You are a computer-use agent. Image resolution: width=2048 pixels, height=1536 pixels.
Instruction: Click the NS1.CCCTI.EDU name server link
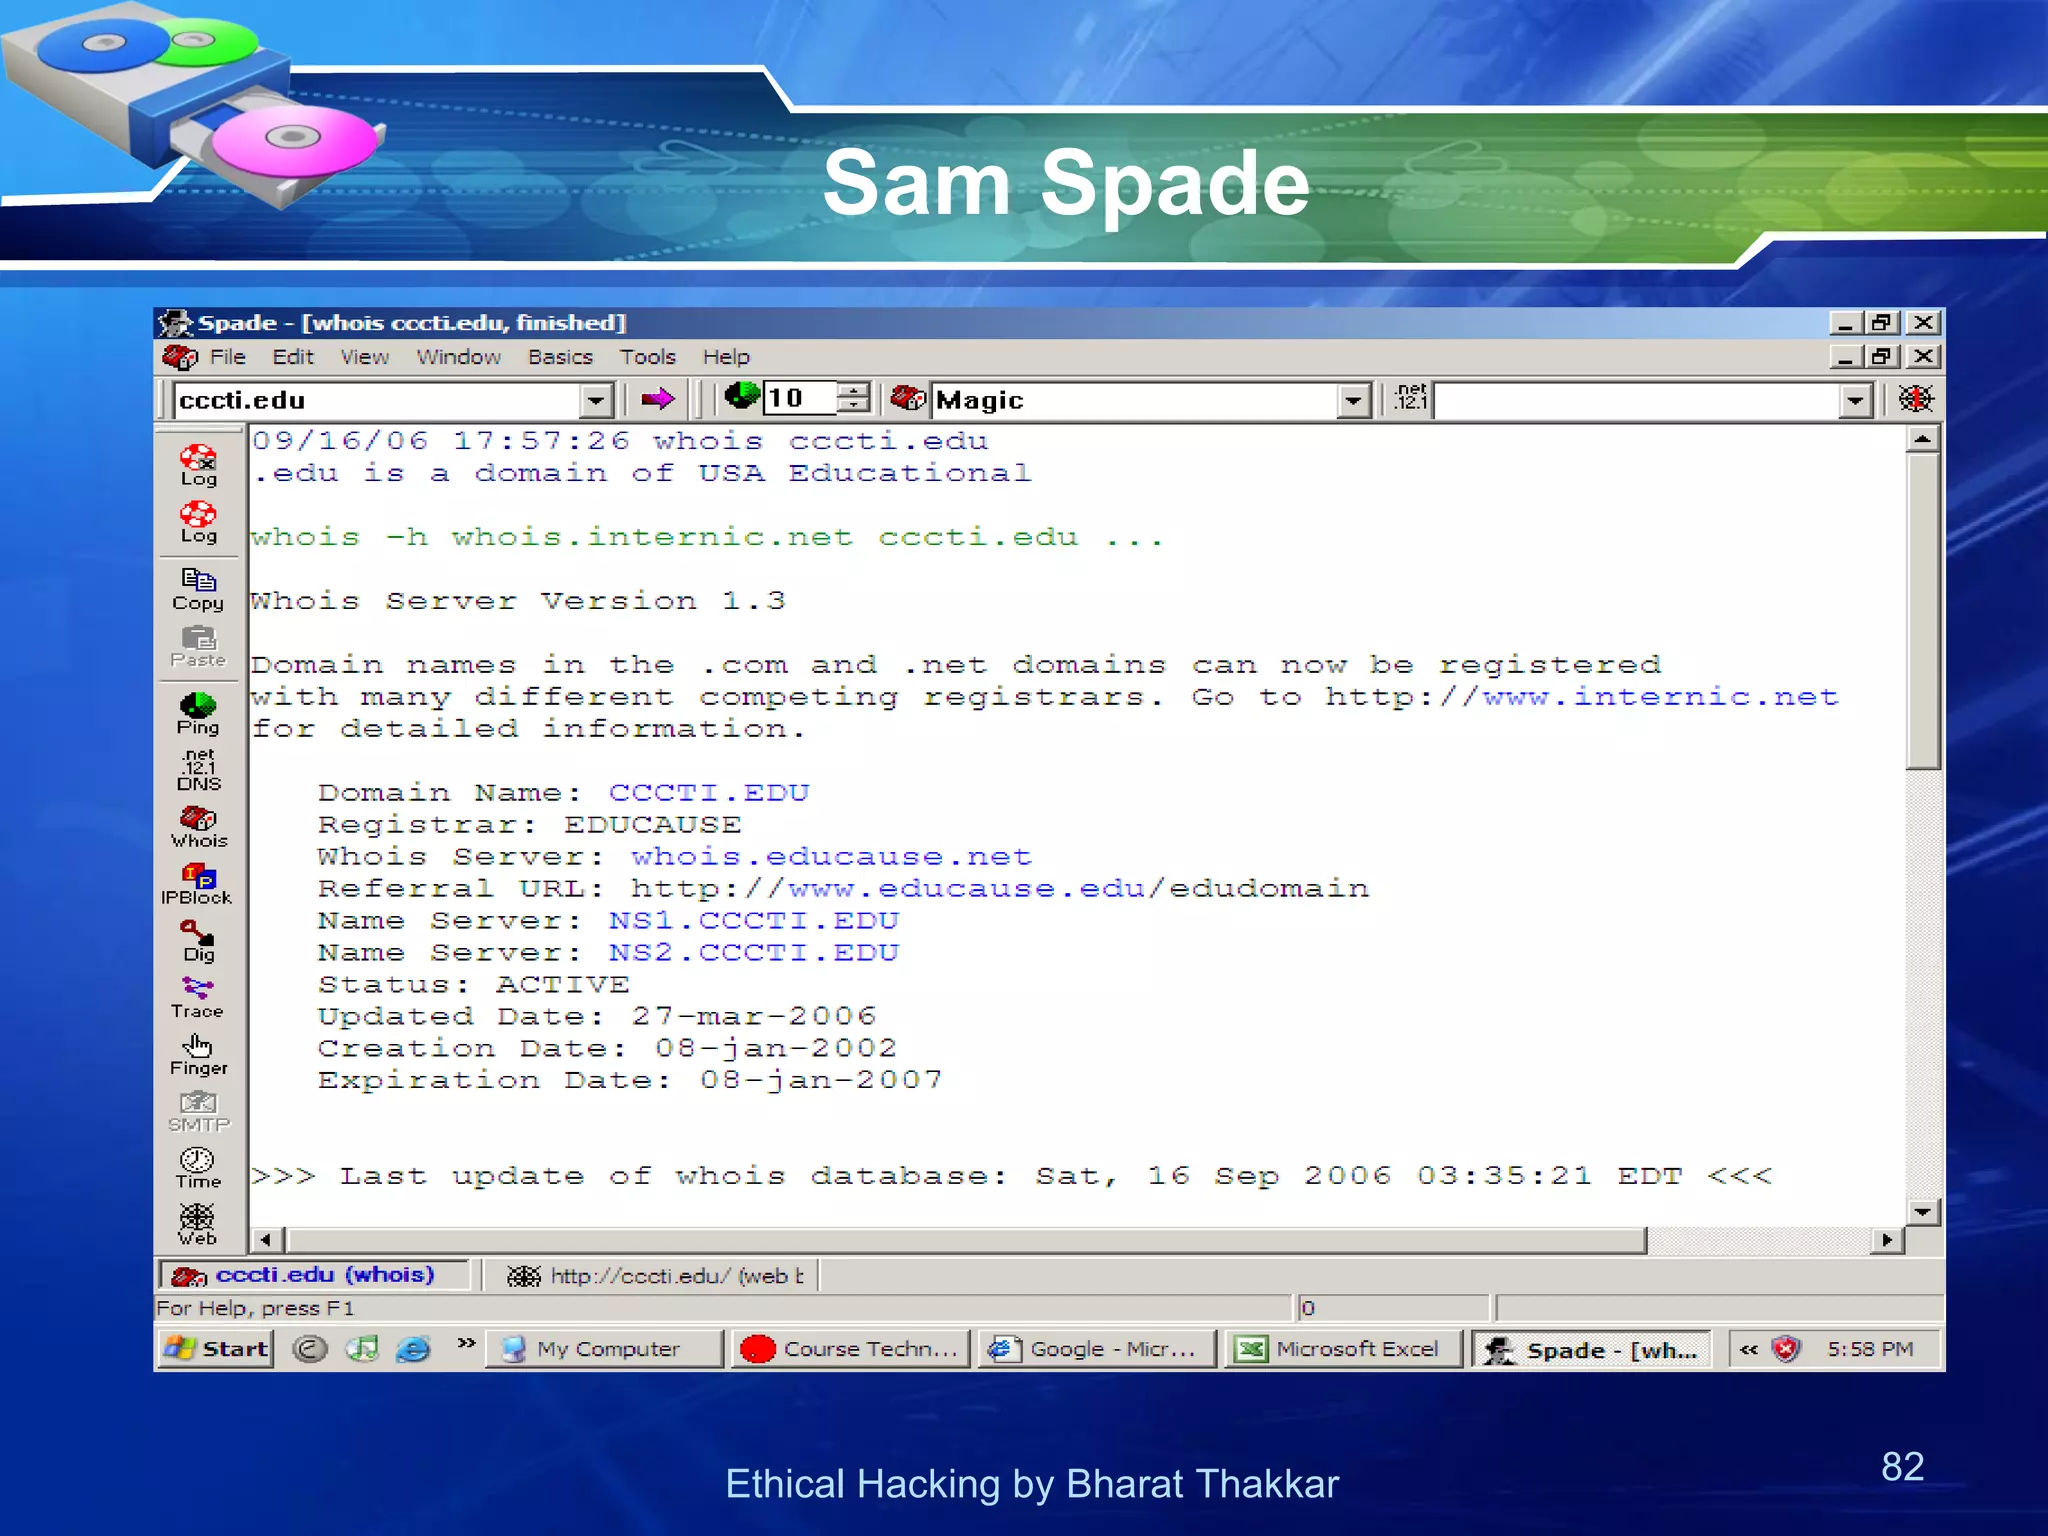pos(753,921)
